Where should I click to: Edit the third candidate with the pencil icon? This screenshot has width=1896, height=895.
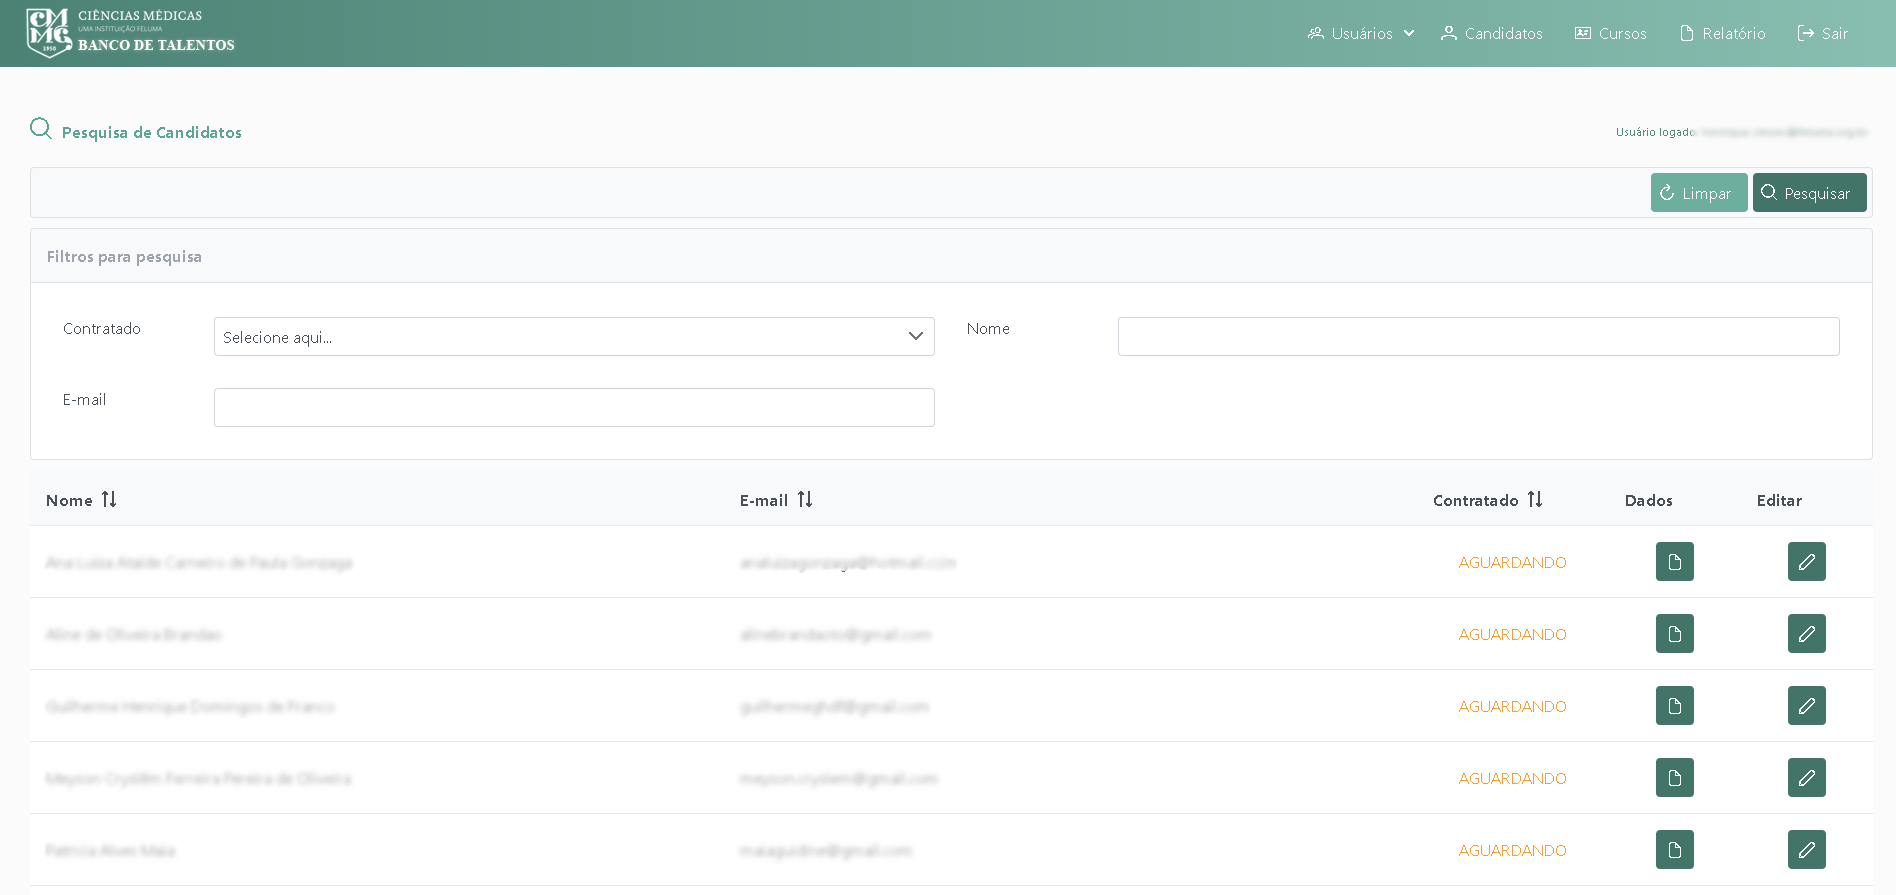(x=1807, y=706)
